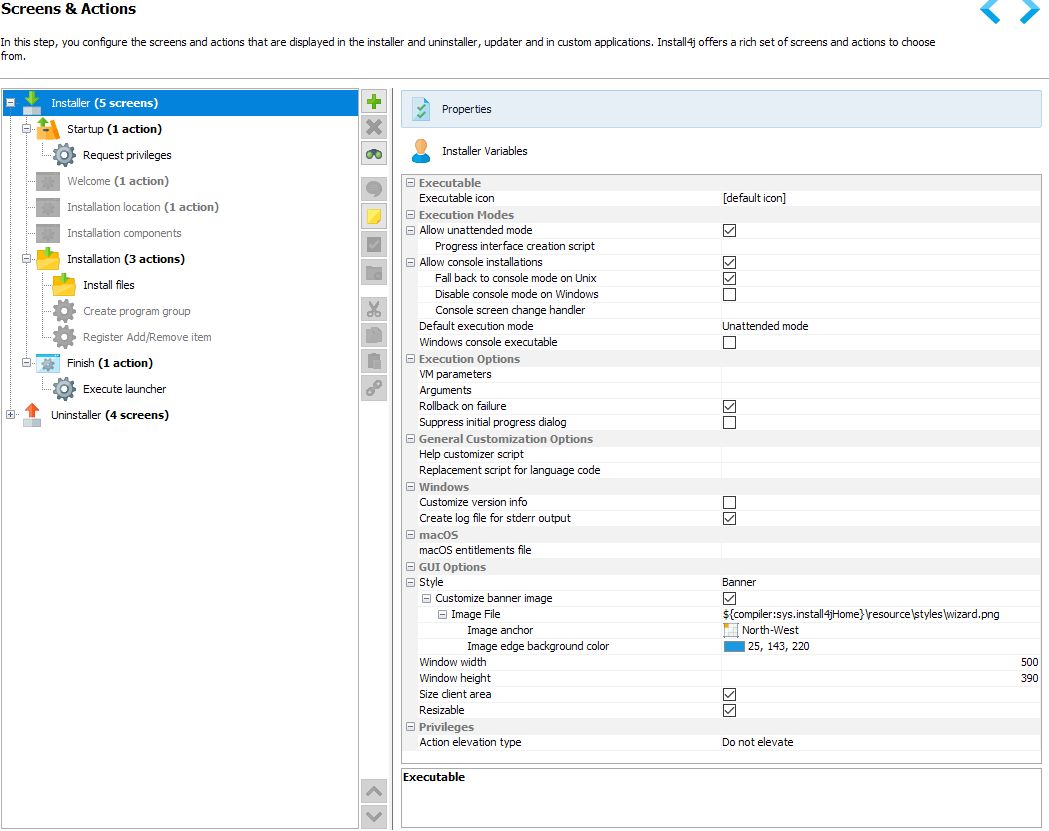Click the move down arrow button
The width and height of the screenshot is (1049, 831).
[374, 816]
